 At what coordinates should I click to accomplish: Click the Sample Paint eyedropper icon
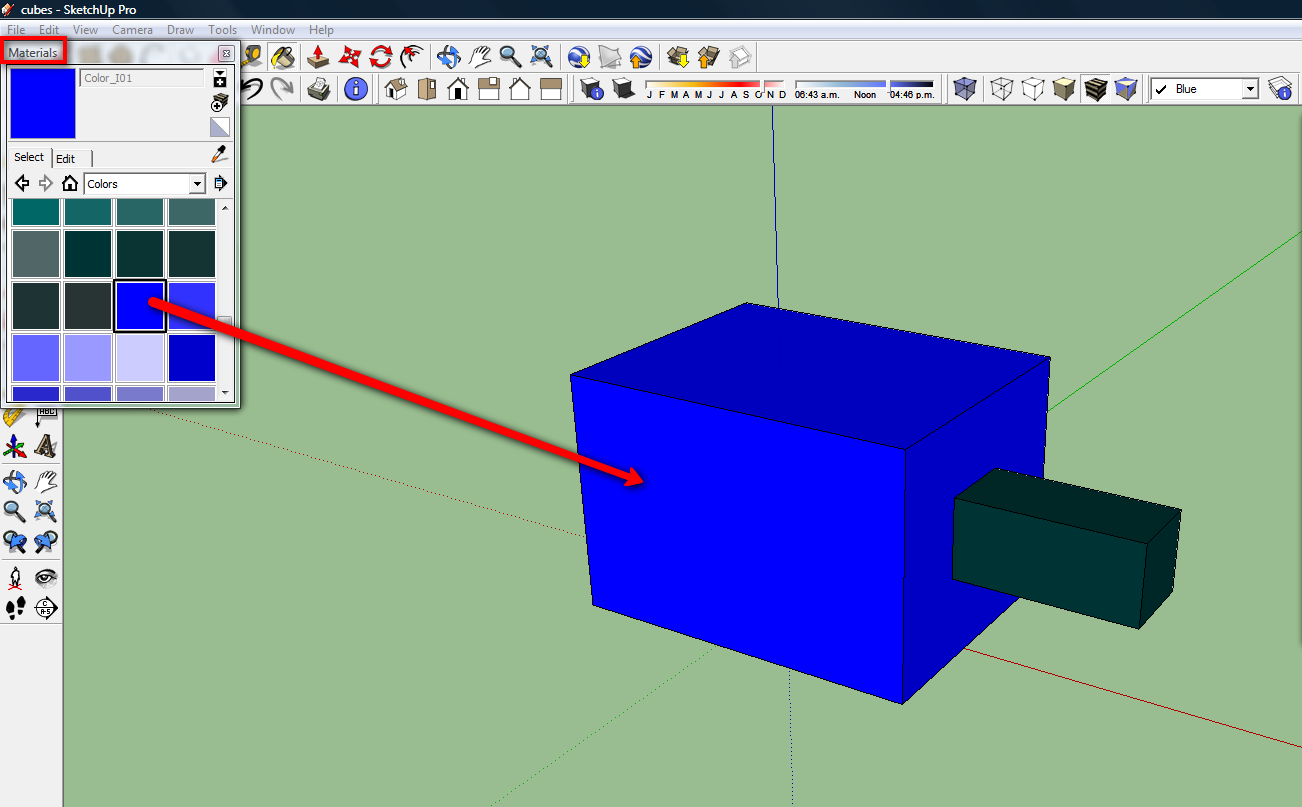click(x=219, y=154)
